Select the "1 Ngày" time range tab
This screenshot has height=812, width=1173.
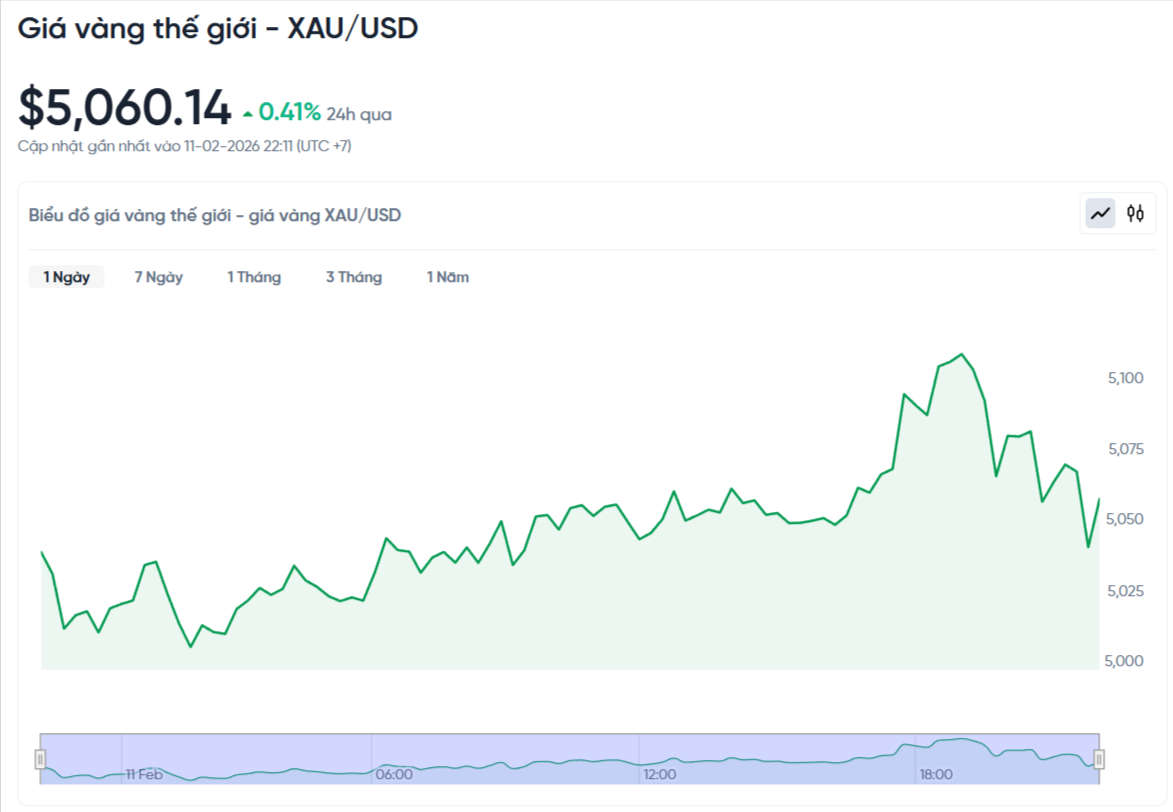[x=65, y=277]
